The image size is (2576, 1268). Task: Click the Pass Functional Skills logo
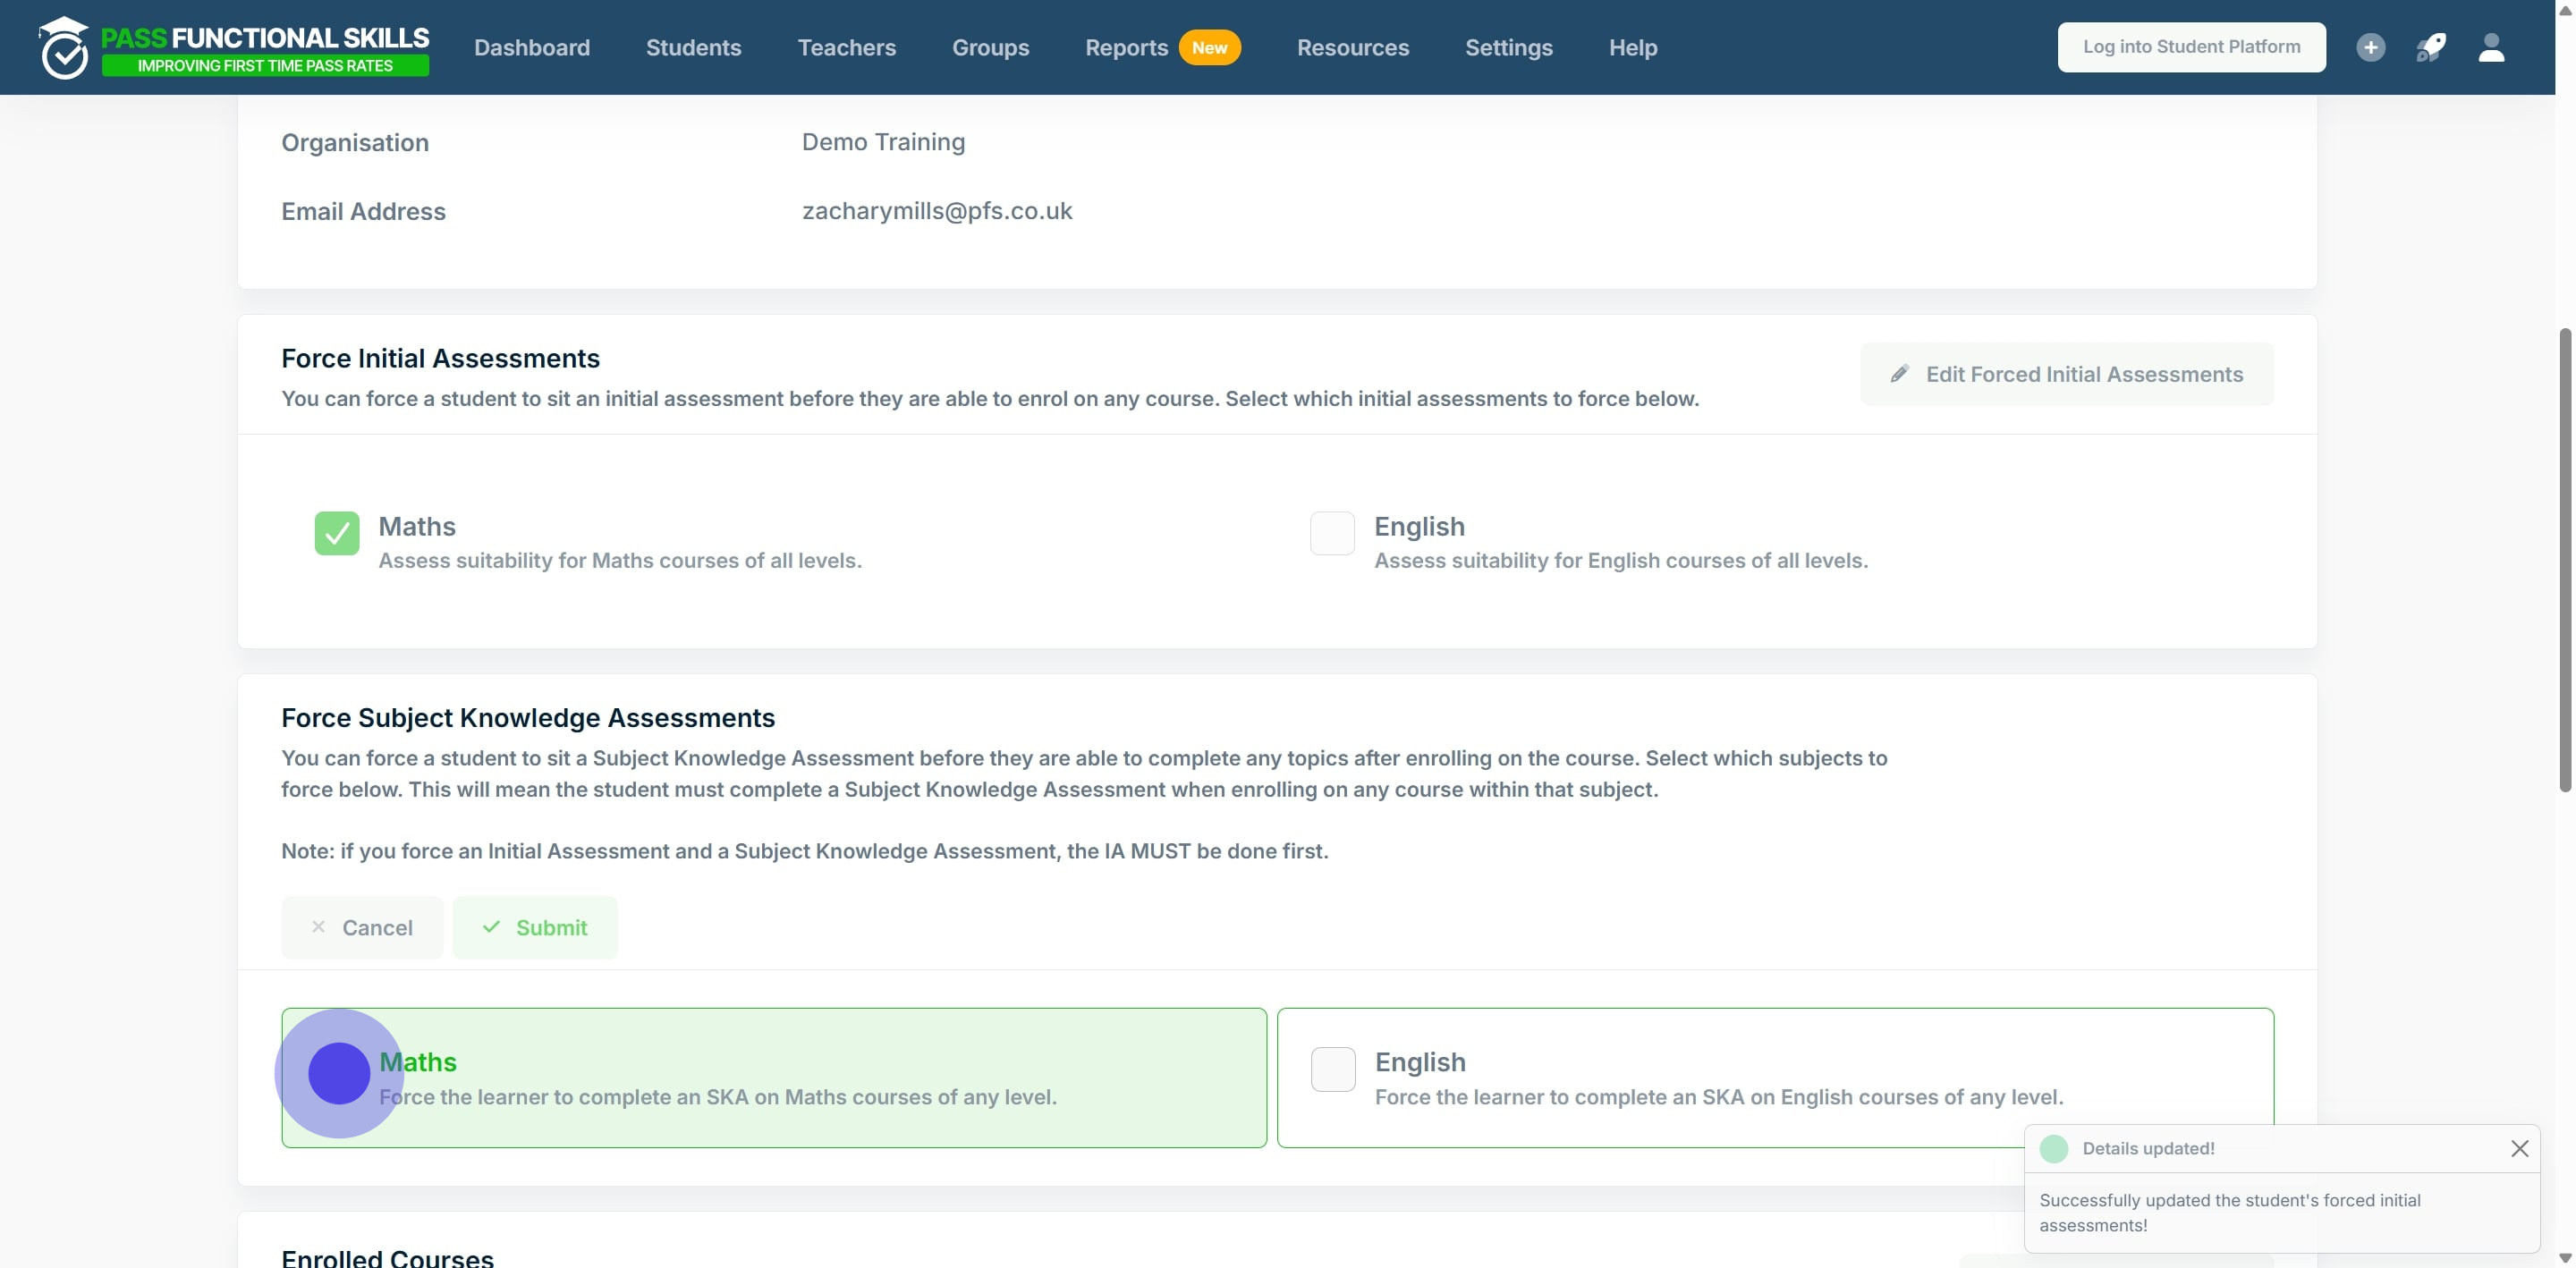point(234,47)
